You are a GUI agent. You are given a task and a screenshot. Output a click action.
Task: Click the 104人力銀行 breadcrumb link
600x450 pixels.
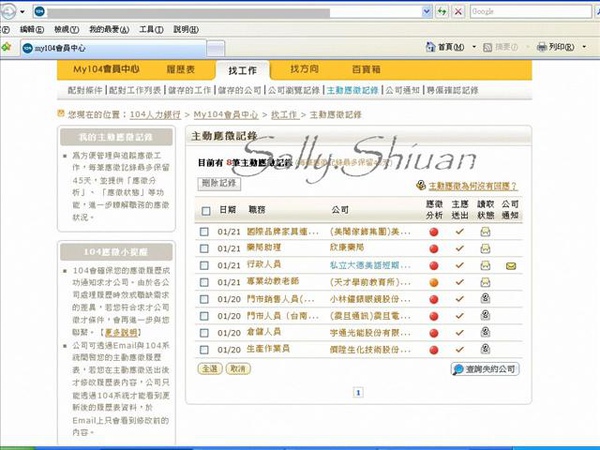point(155,114)
